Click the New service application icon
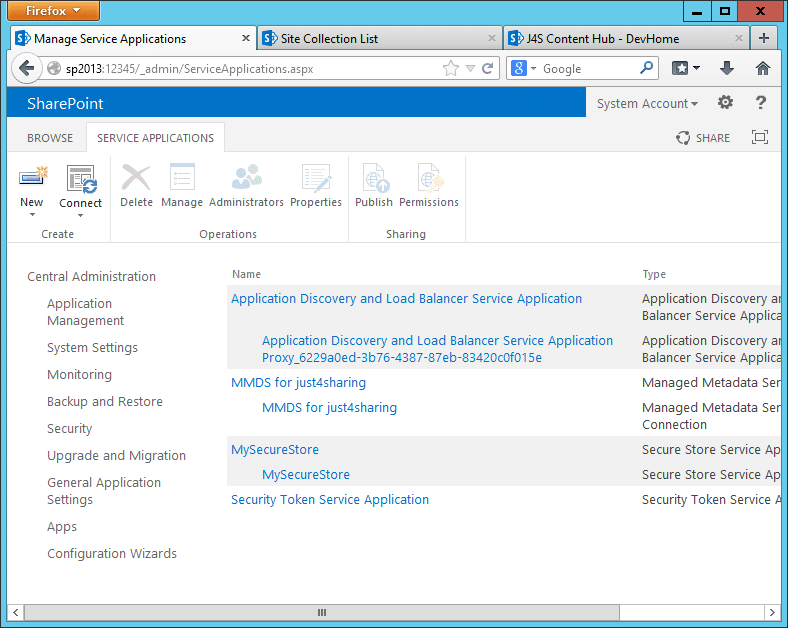 tap(32, 178)
